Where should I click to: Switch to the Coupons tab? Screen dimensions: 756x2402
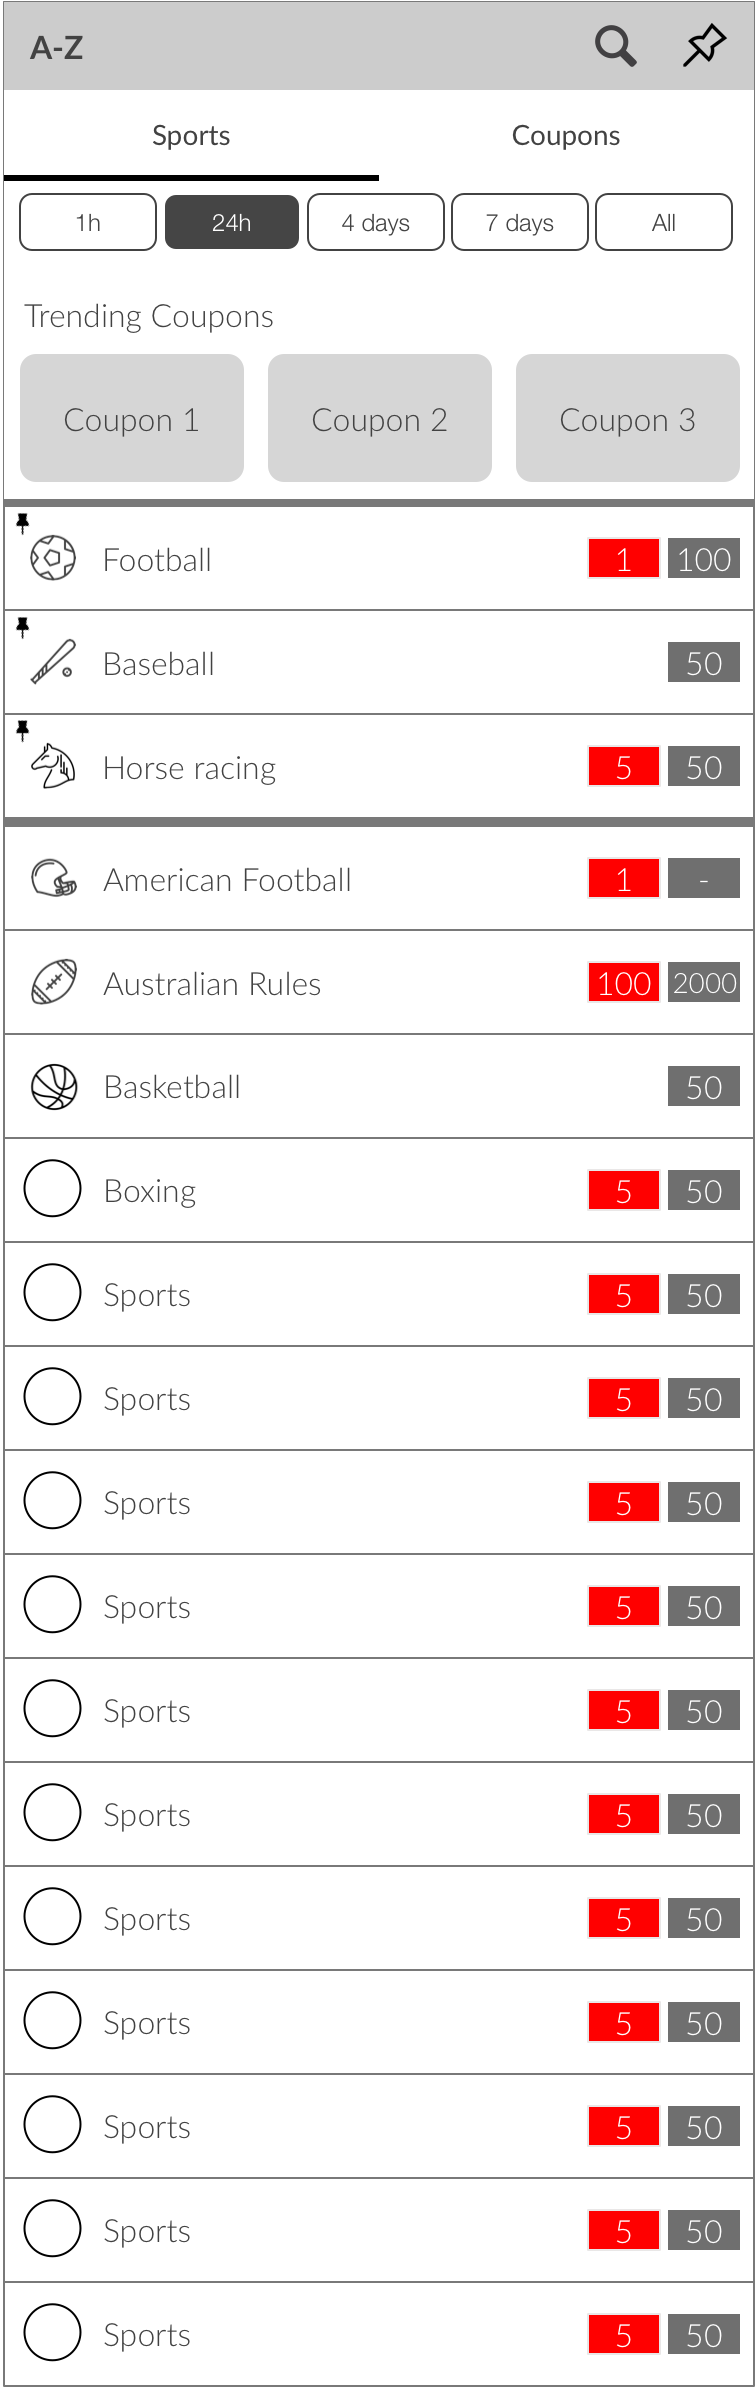click(x=566, y=136)
